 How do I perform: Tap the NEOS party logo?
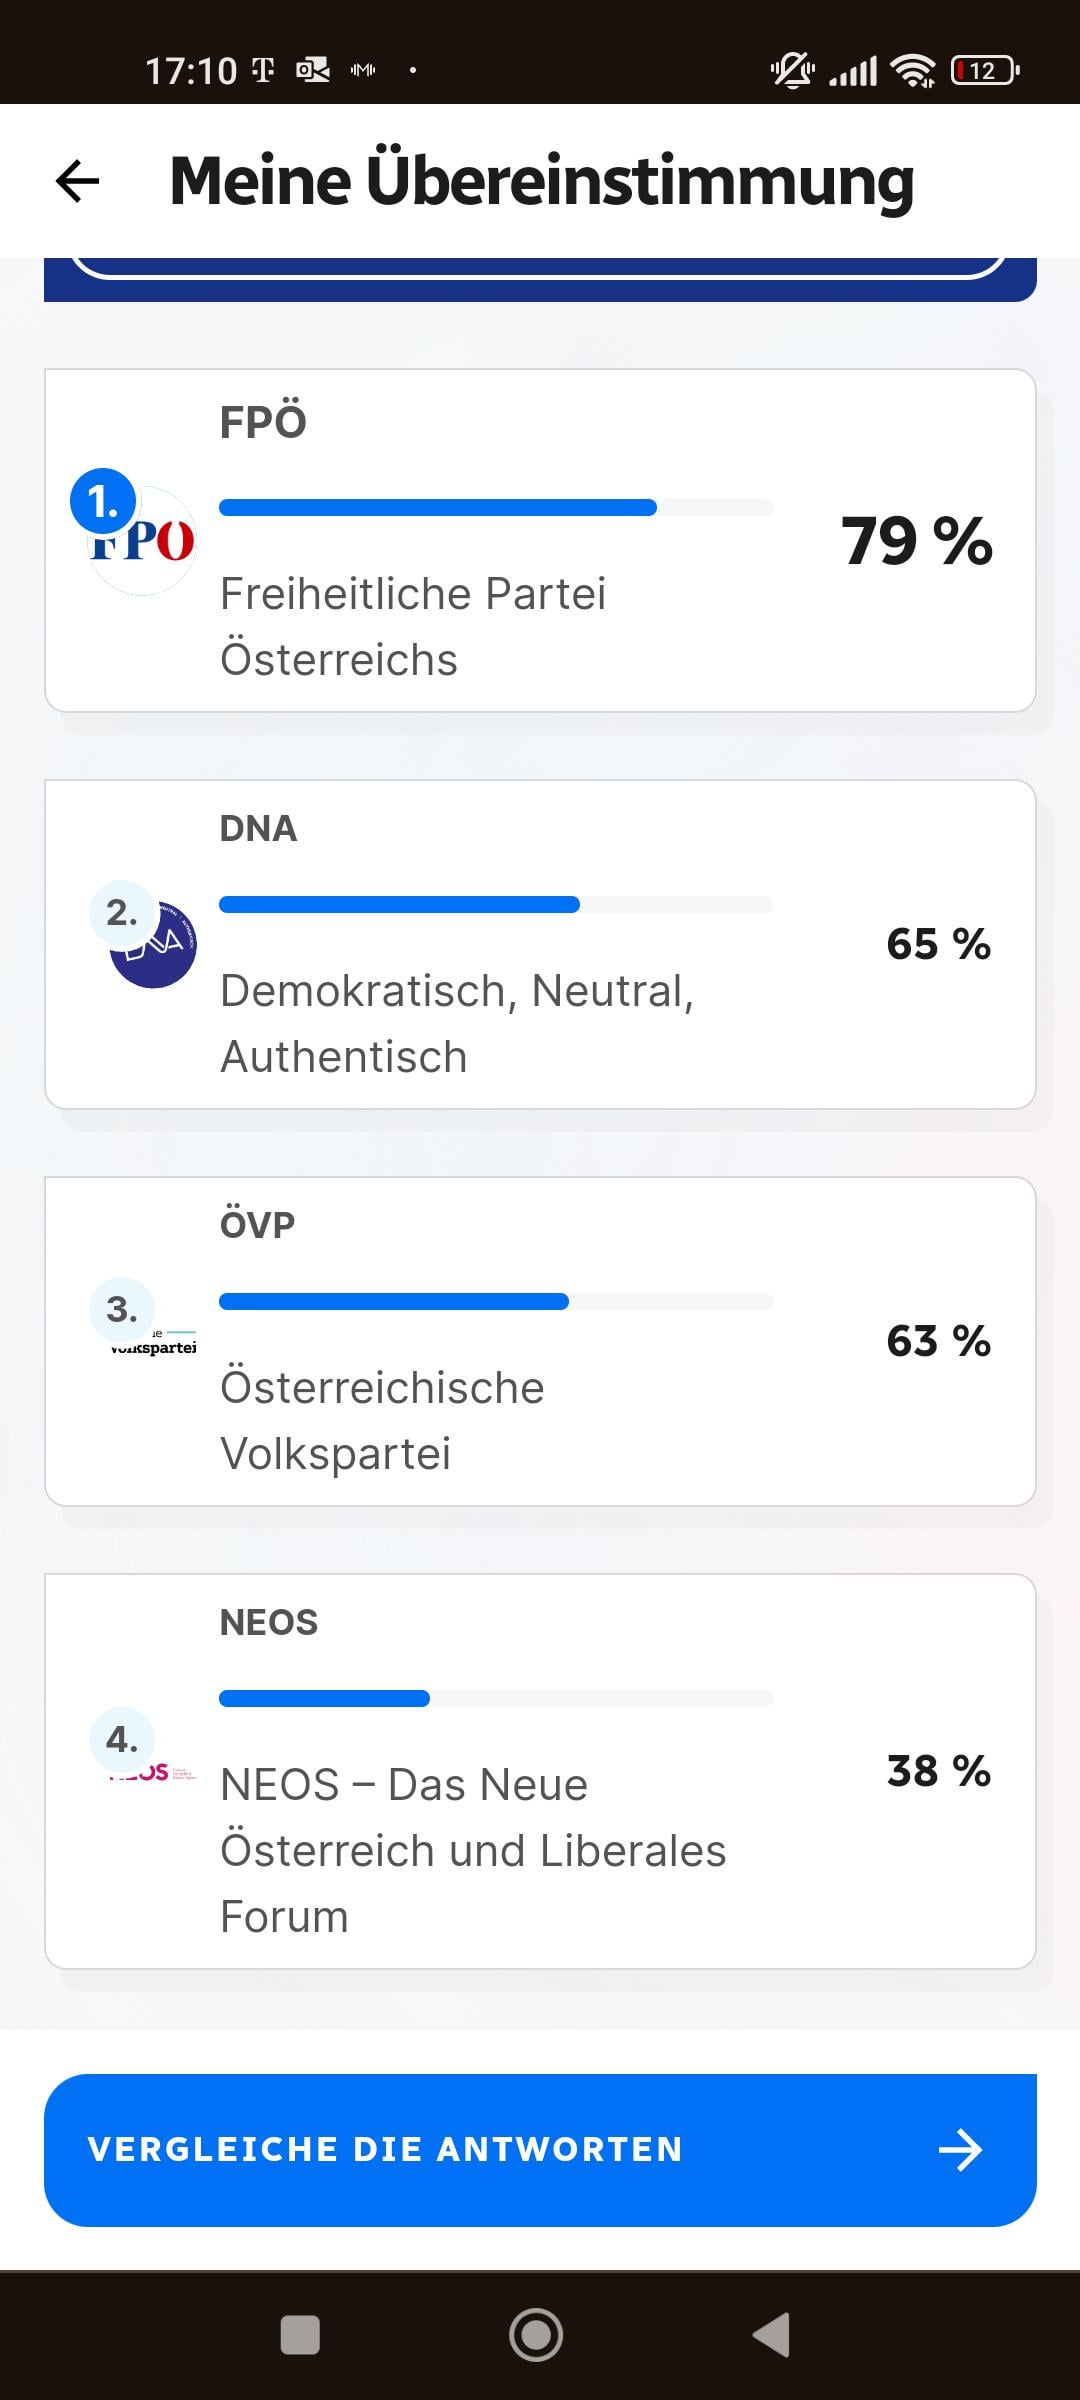(x=153, y=1773)
